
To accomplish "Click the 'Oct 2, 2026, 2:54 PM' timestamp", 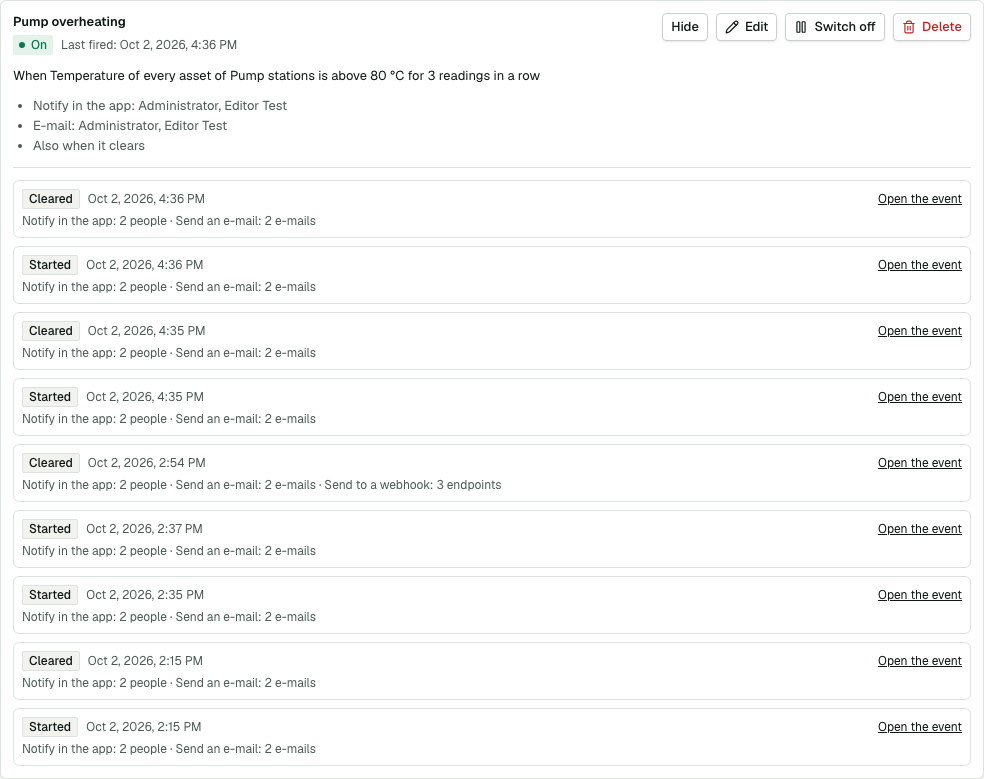I will [x=147, y=463].
